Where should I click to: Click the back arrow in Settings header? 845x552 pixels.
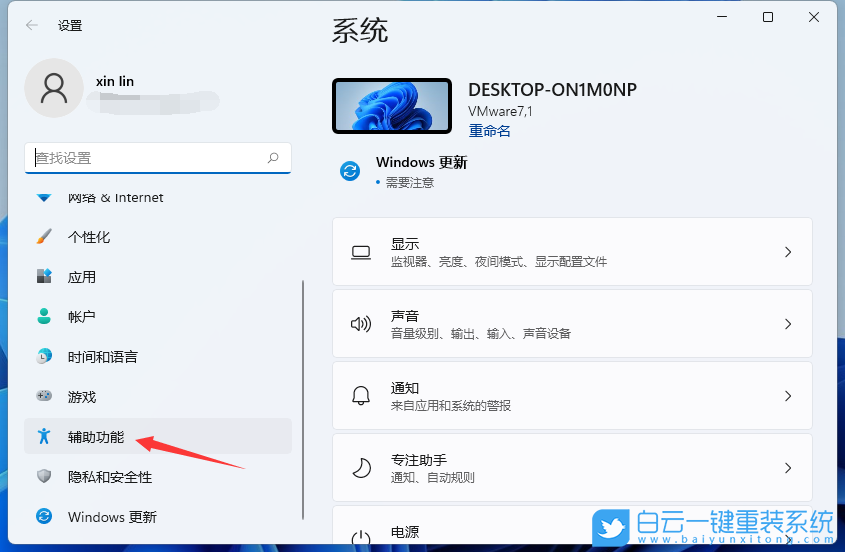tap(32, 25)
